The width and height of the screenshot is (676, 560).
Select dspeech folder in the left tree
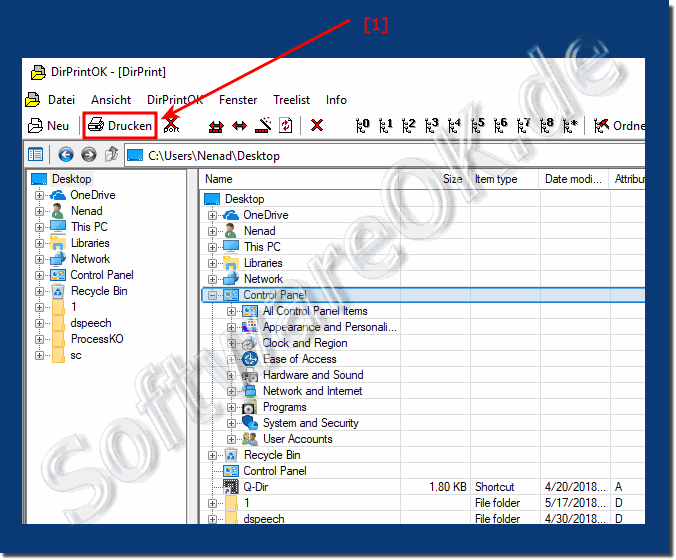coord(91,323)
